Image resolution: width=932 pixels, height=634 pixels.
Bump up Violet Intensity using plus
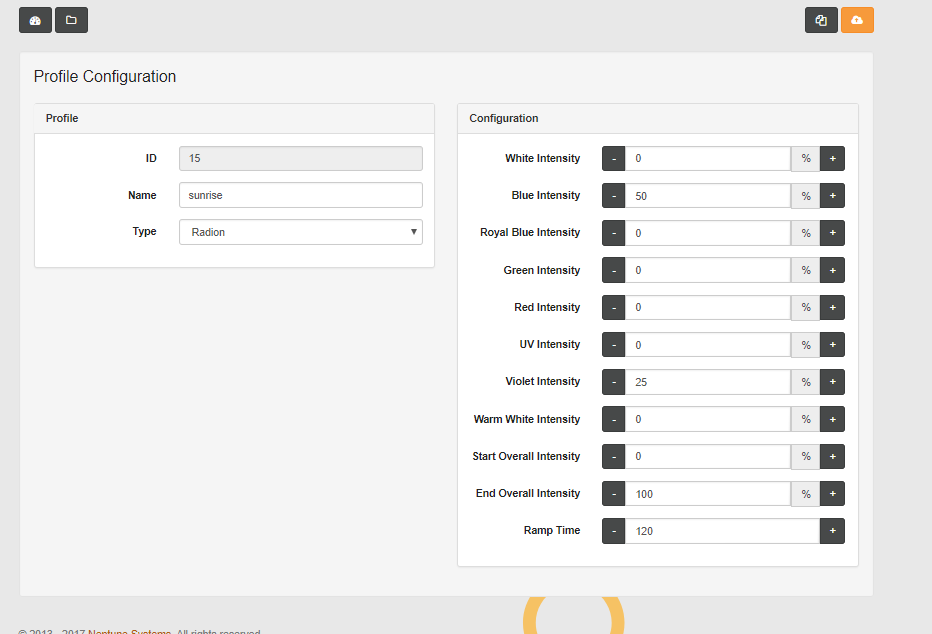coord(832,382)
